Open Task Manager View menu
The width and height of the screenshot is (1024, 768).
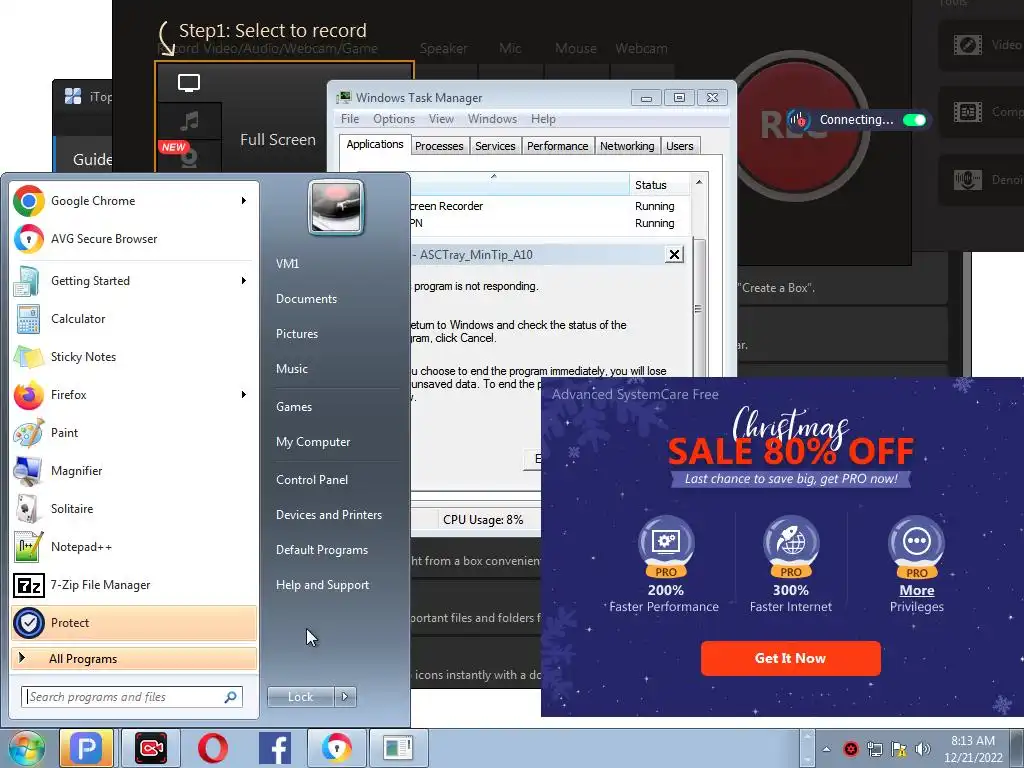441,119
